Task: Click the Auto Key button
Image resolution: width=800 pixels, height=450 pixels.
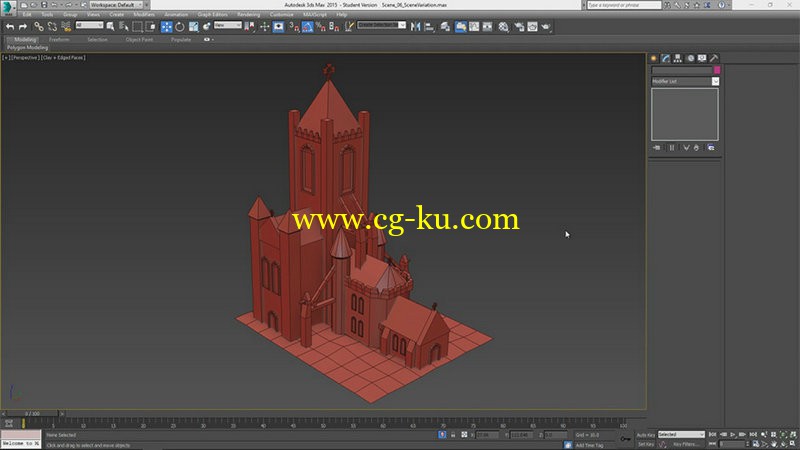Action: pyautogui.click(x=645, y=435)
